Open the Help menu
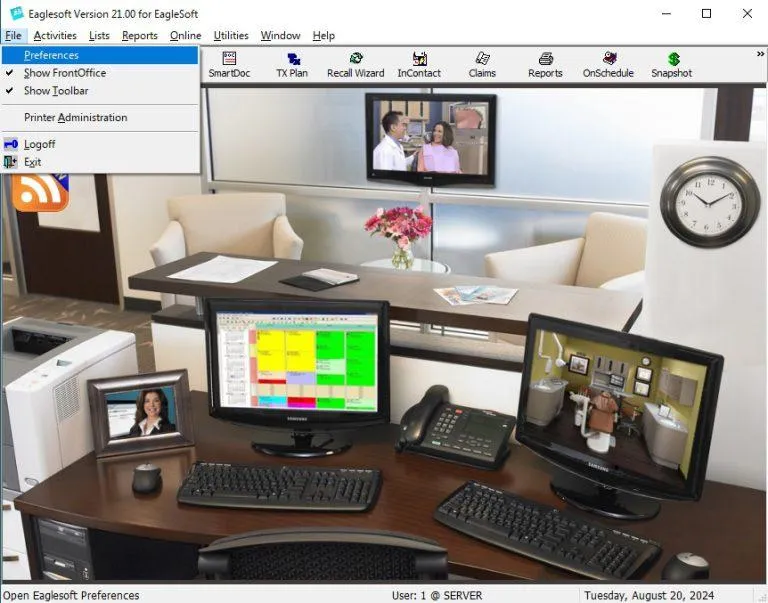 (x=323, y=36)
